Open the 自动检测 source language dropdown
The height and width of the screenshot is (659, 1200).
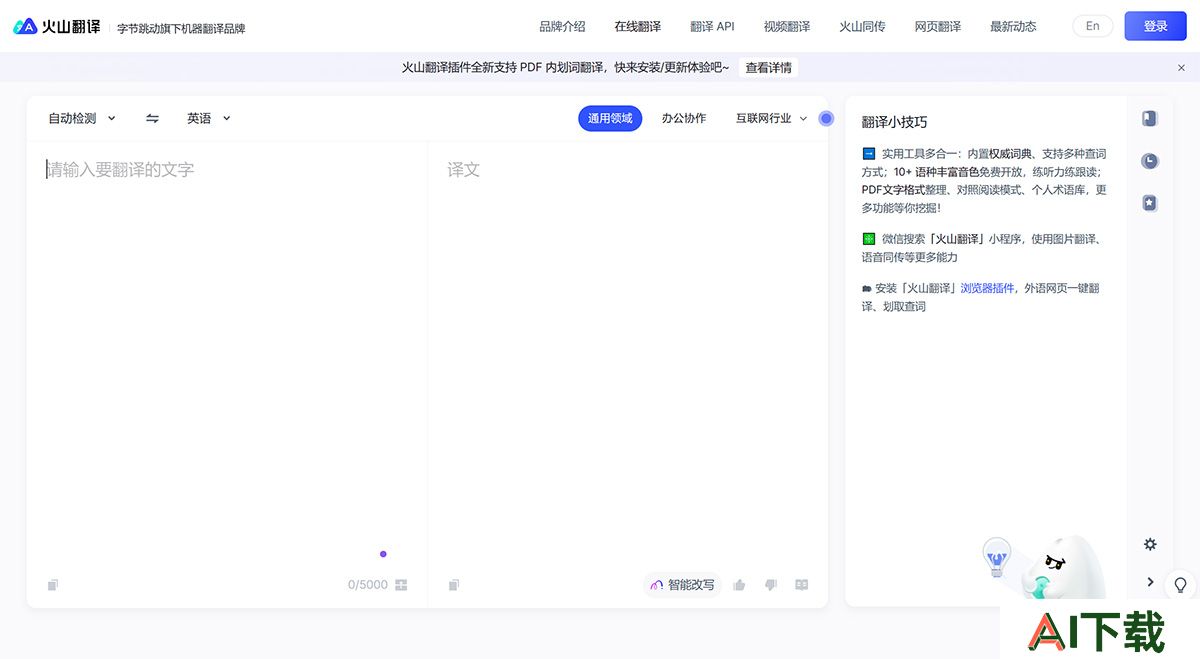point(82,118)
